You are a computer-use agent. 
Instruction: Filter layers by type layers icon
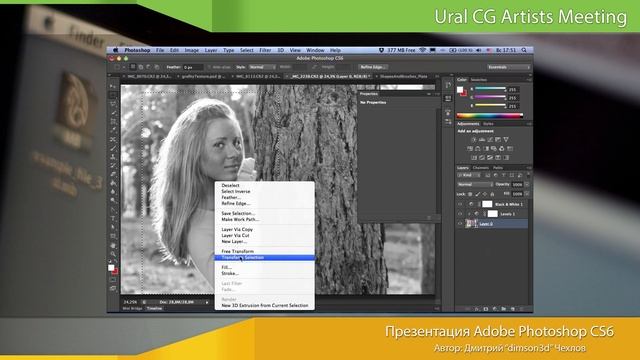click(504, 175)
